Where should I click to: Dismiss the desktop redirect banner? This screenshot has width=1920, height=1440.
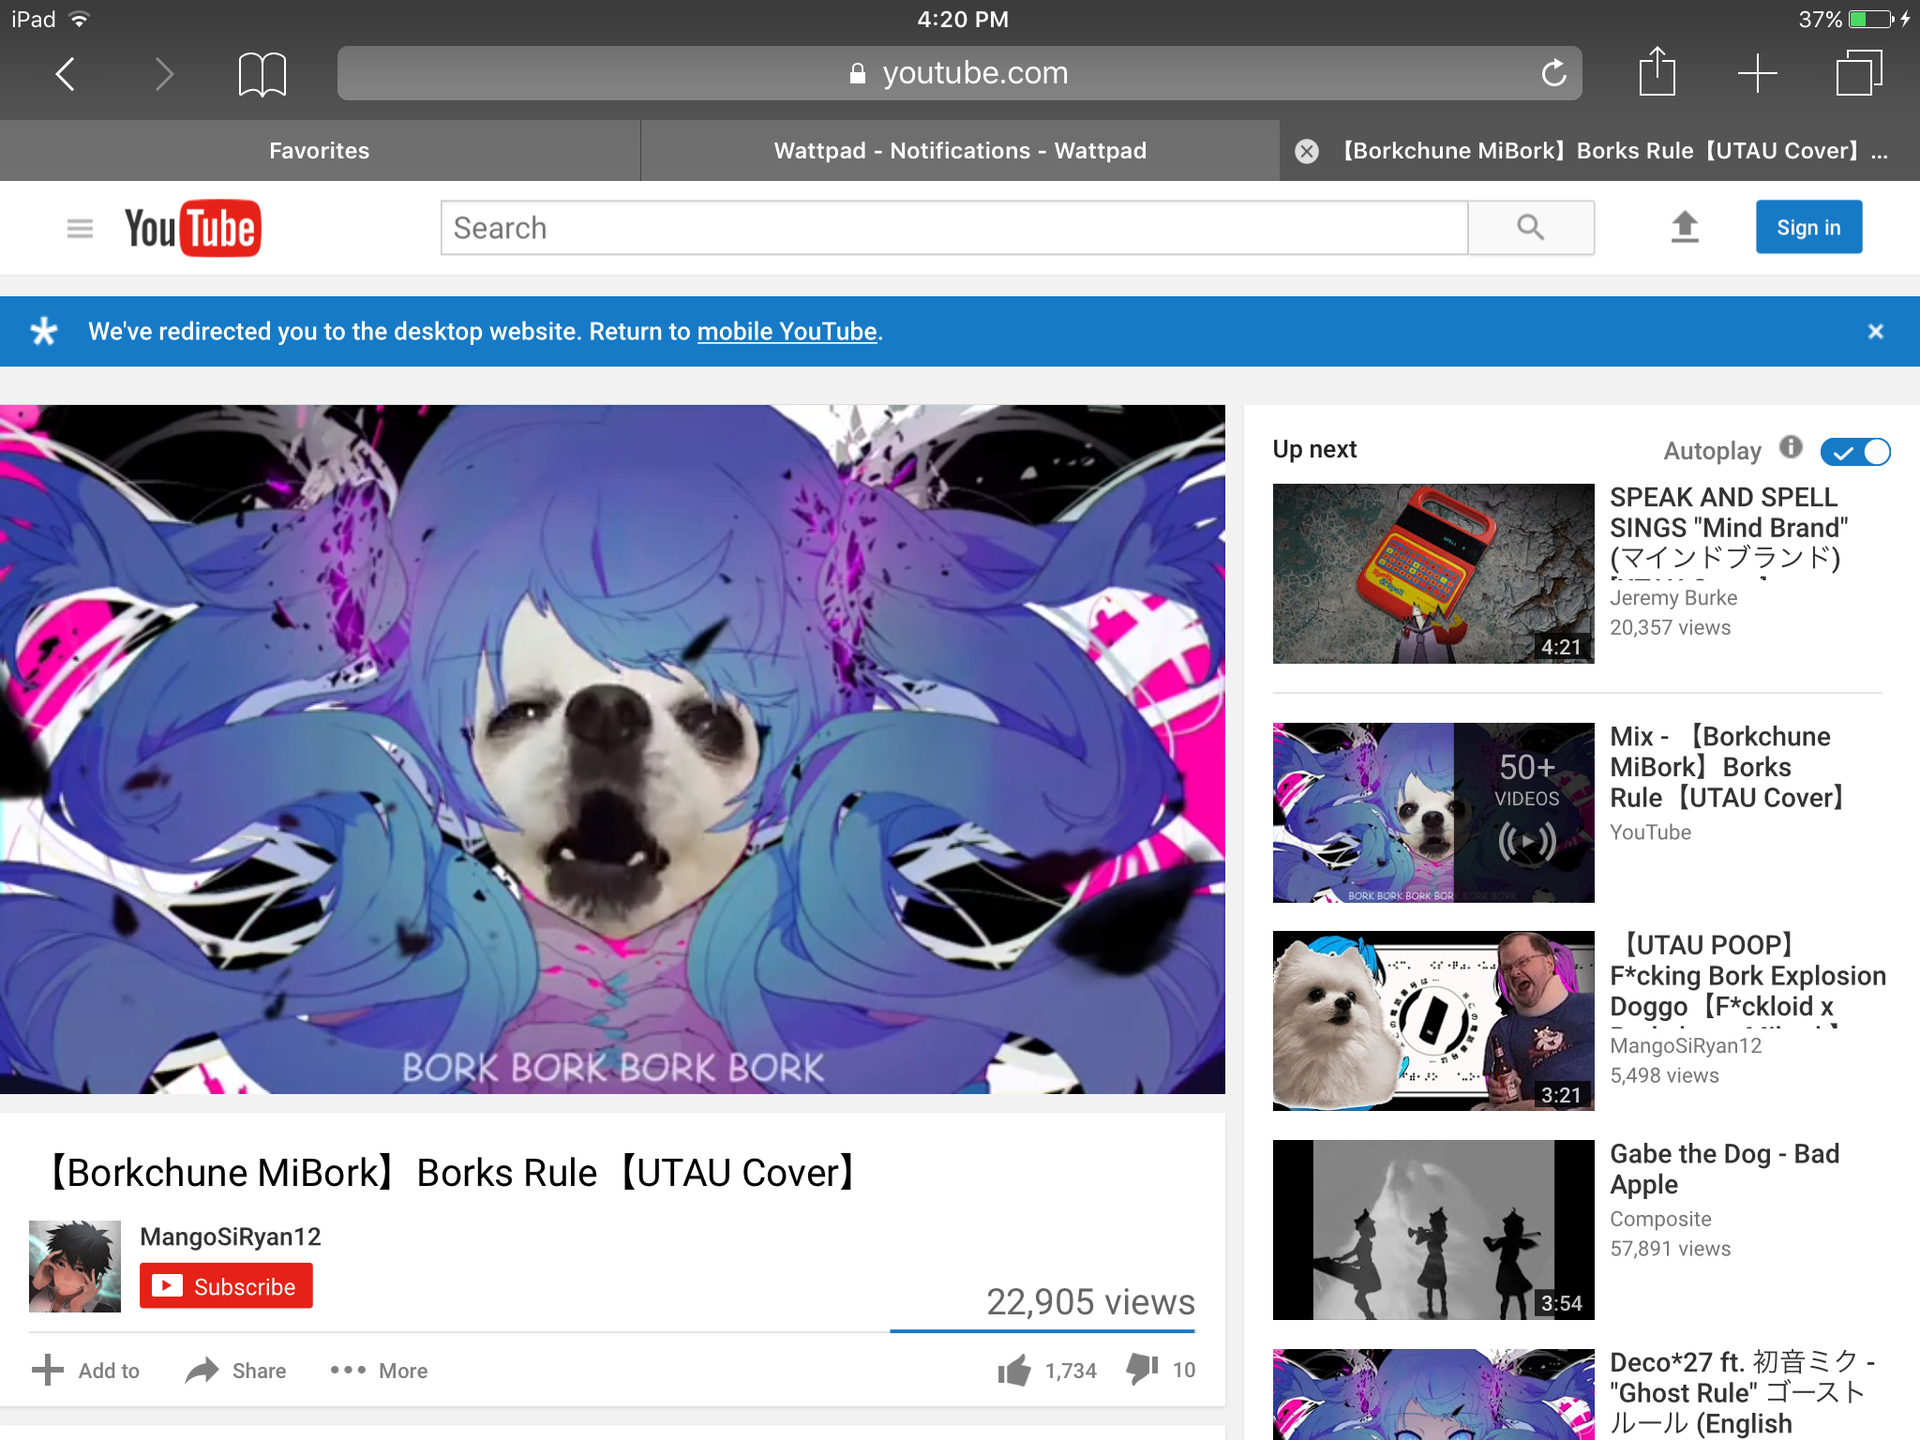[x=1876, y=331]
